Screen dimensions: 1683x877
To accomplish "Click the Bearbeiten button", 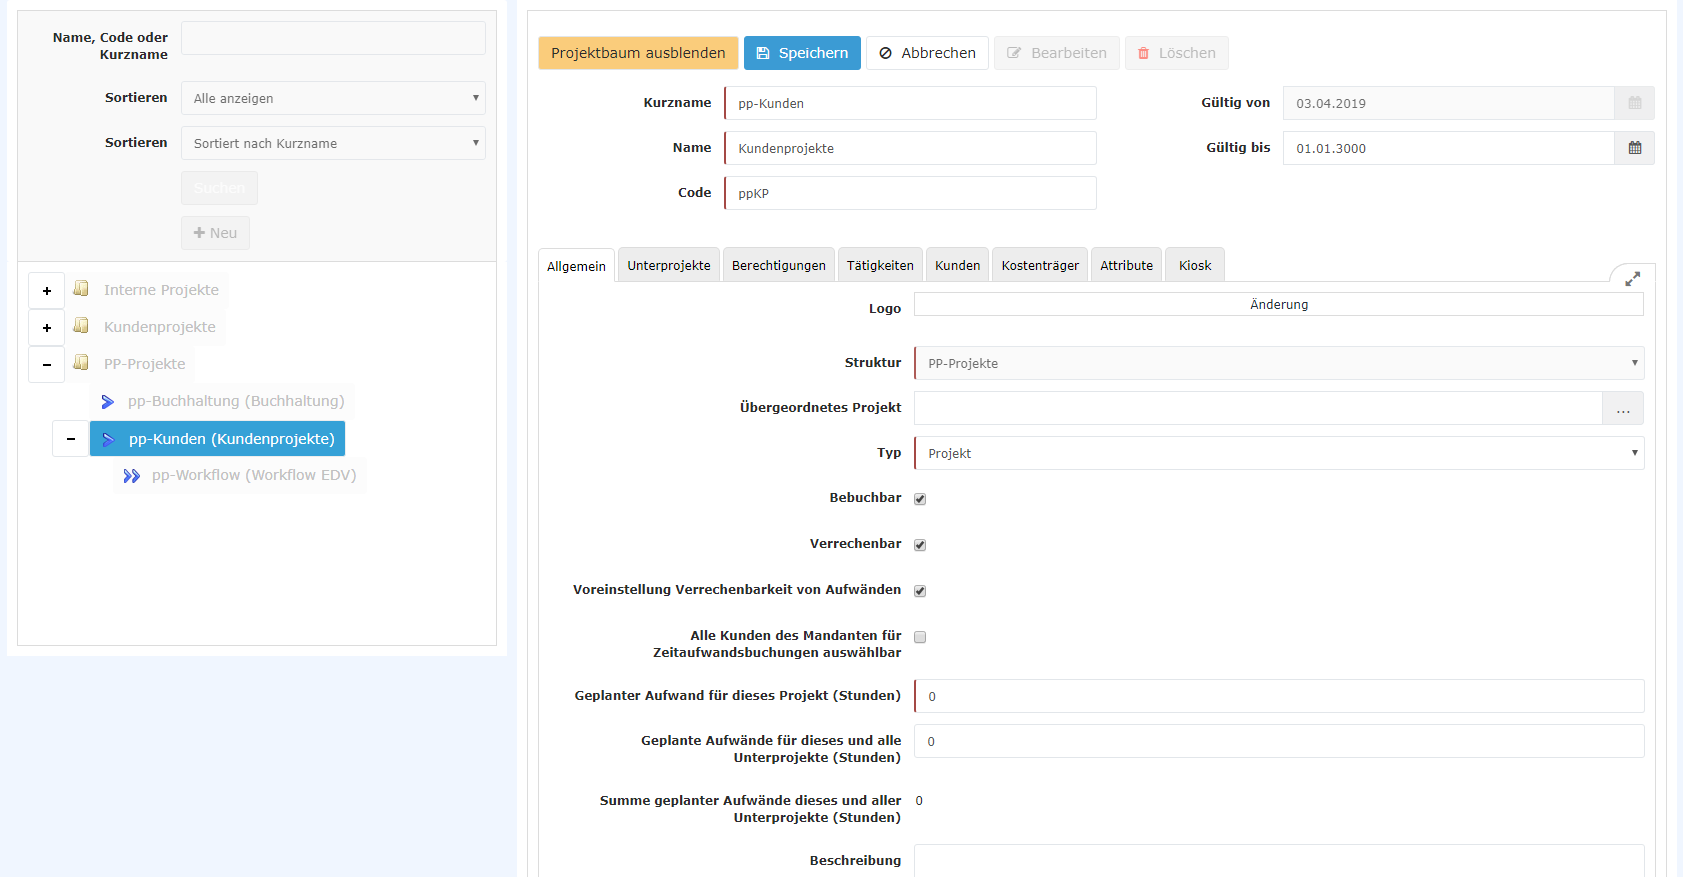I will [1057, 53].
